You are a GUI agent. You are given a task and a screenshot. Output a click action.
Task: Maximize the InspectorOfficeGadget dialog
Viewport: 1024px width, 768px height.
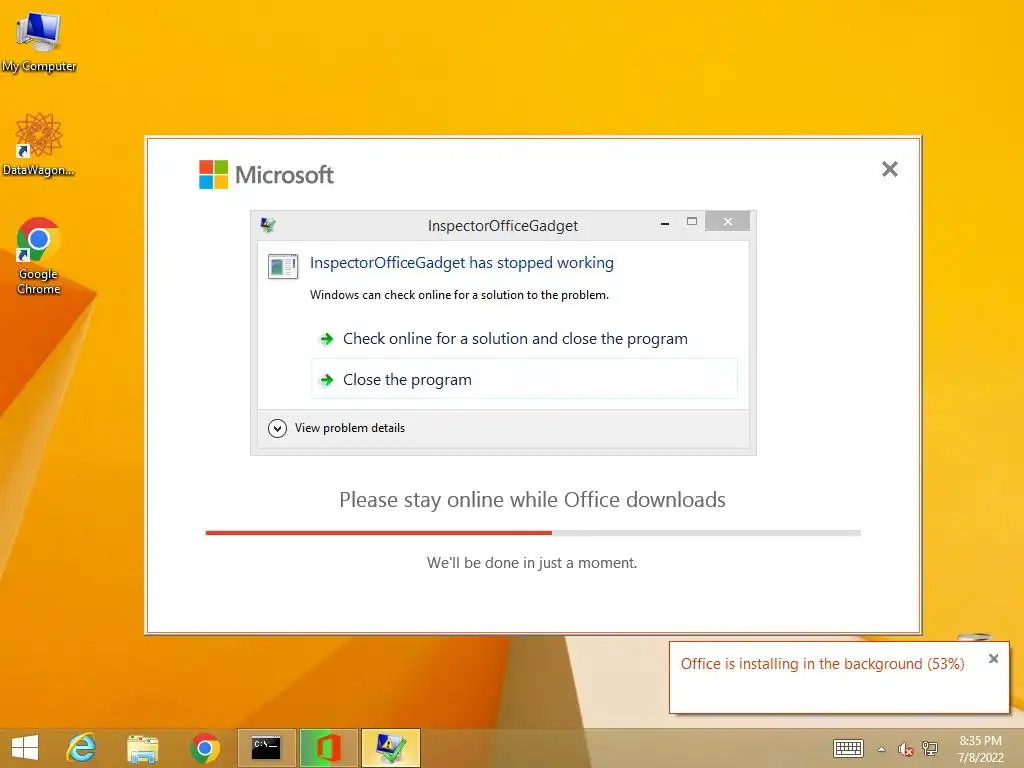[x=692, y=221]
